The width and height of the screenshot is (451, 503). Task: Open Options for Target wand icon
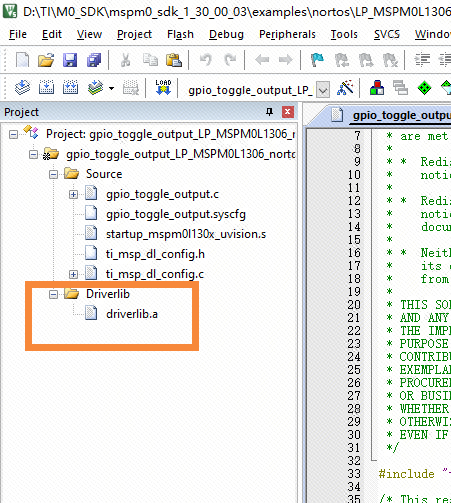pyautogui.click(x=345, y=88)
